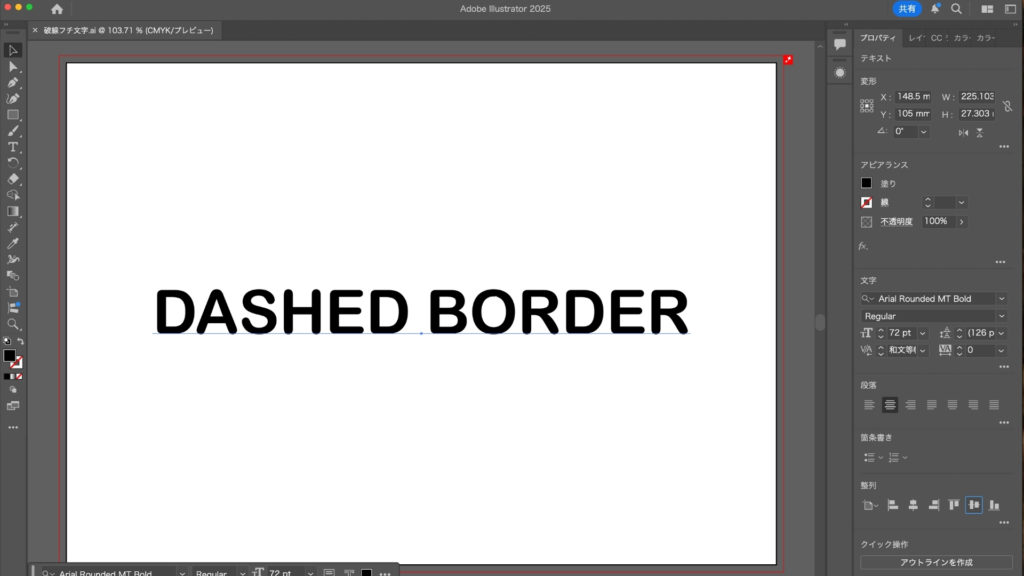Open the Arial Rounded MT Bold font dropdown

pos(1001,298)
